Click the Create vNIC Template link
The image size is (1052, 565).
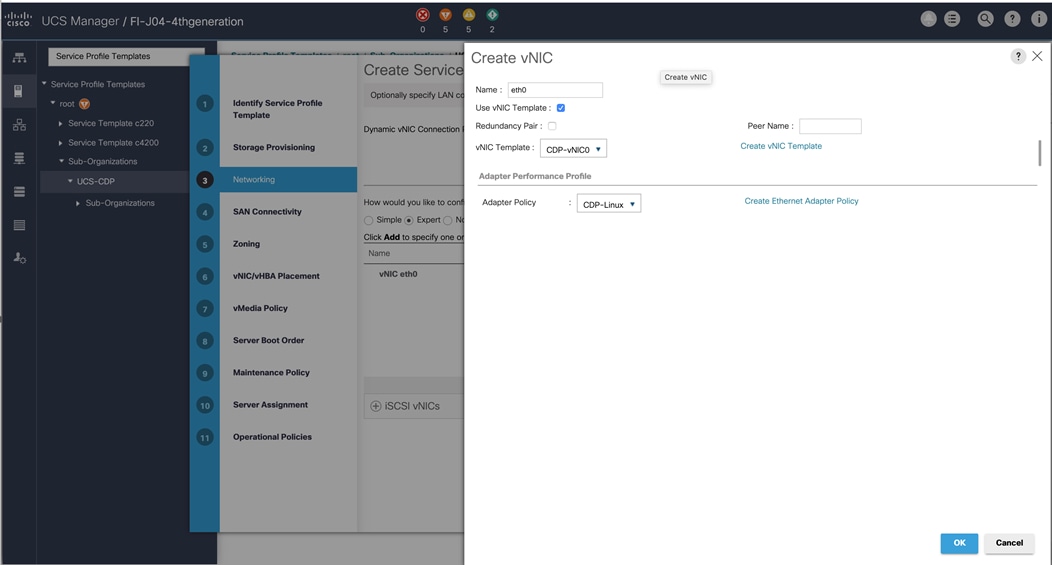click(x=781, y=146)
